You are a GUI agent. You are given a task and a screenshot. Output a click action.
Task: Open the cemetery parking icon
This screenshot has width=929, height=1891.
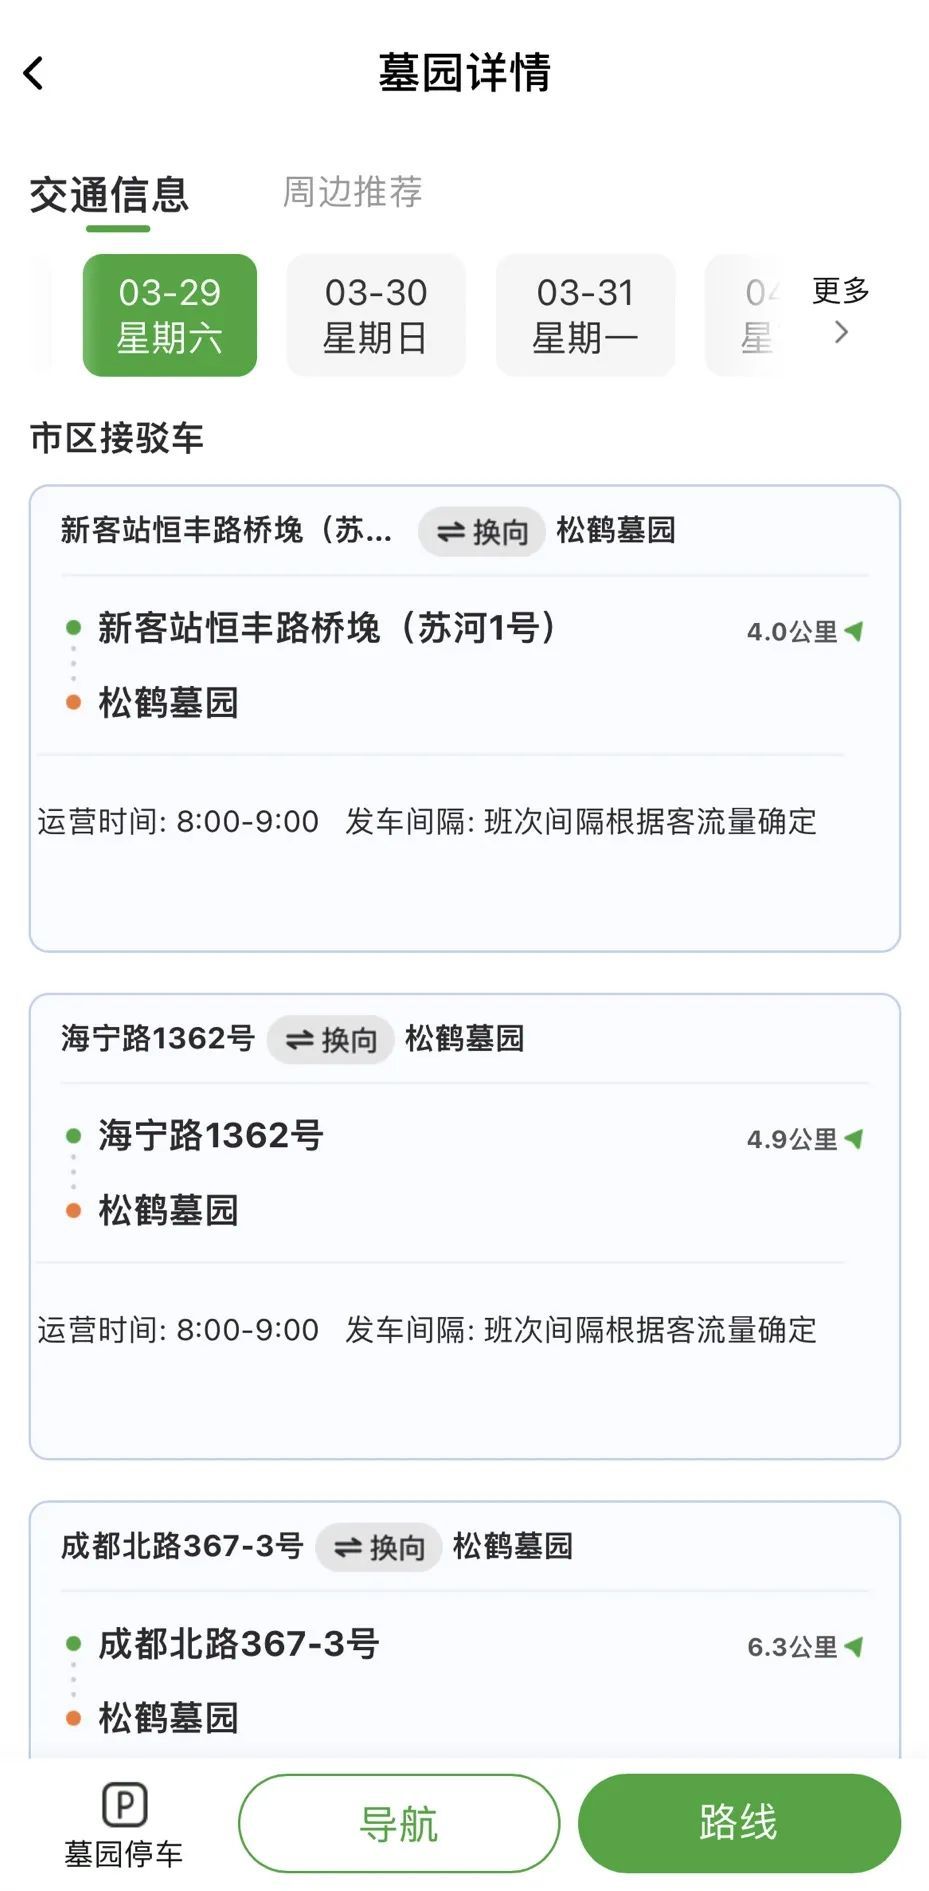pos(124,1805)
